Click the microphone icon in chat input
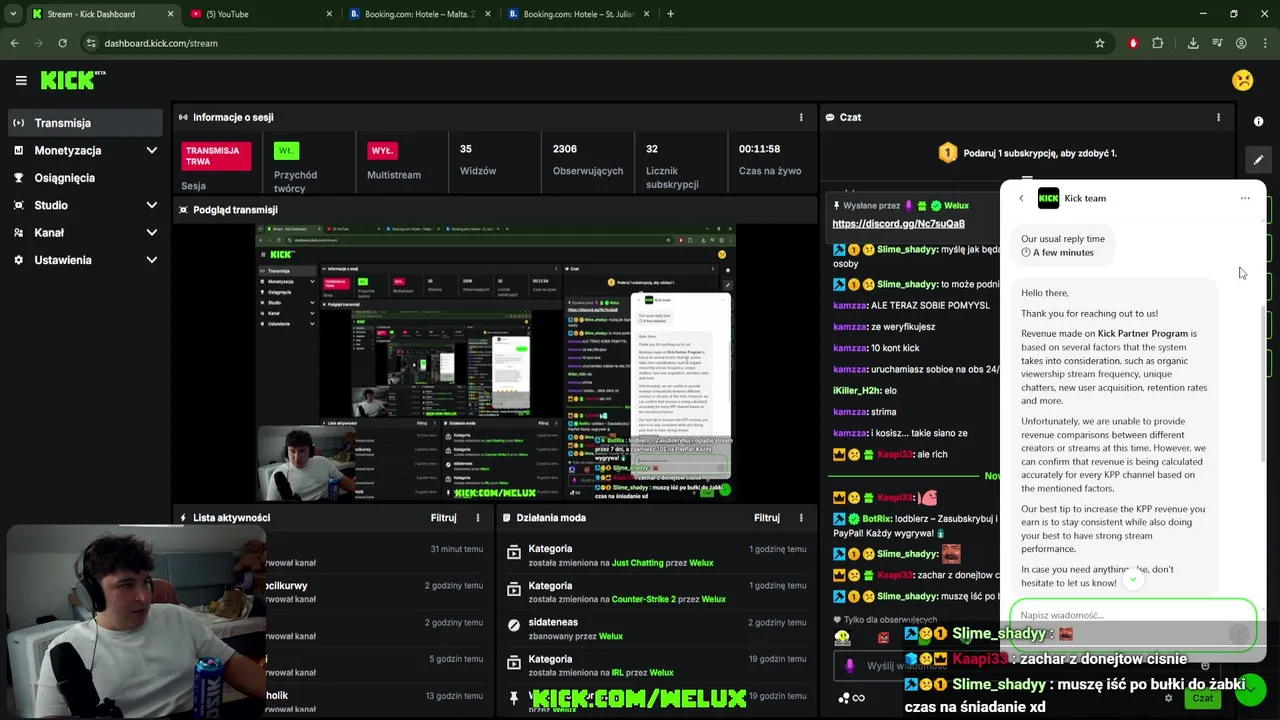 point(849,665)
